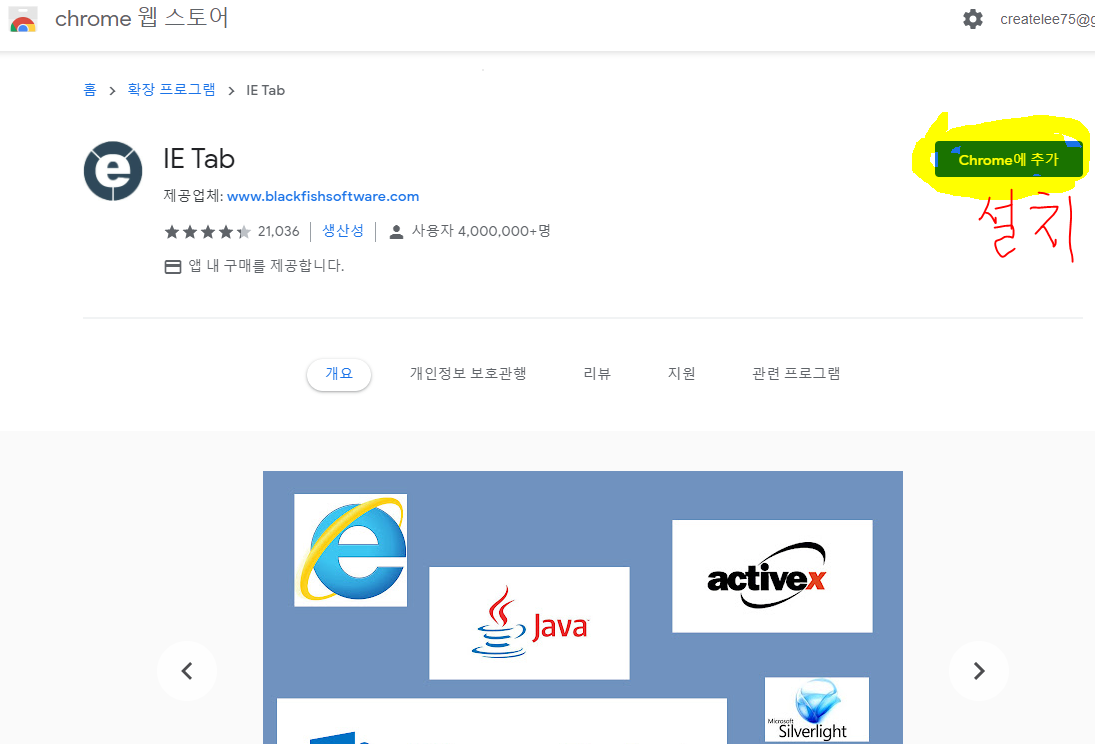The height and width of the screenshot is (744, 1095).
Task: Open 확장 프로그램 breadcrumb link
Action: 171,89
